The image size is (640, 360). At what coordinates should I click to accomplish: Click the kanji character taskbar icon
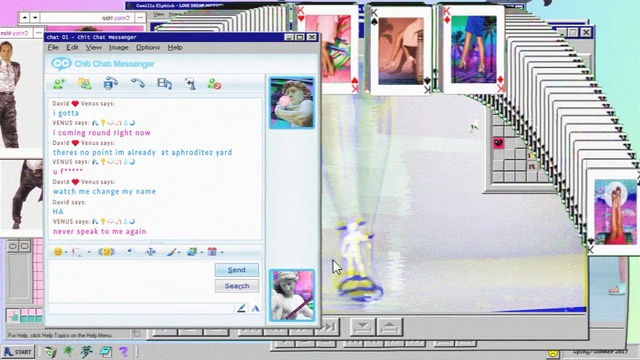pos(87,351)
